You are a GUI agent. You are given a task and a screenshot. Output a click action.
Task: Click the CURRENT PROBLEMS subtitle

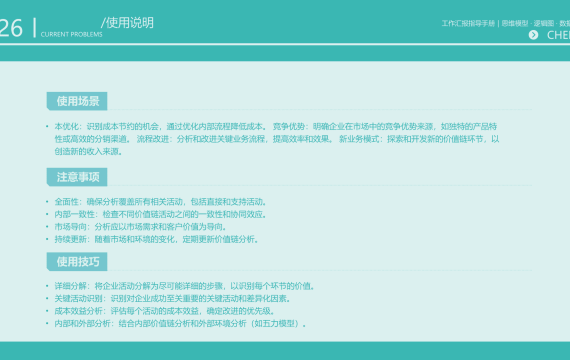(x=71, y=35)
